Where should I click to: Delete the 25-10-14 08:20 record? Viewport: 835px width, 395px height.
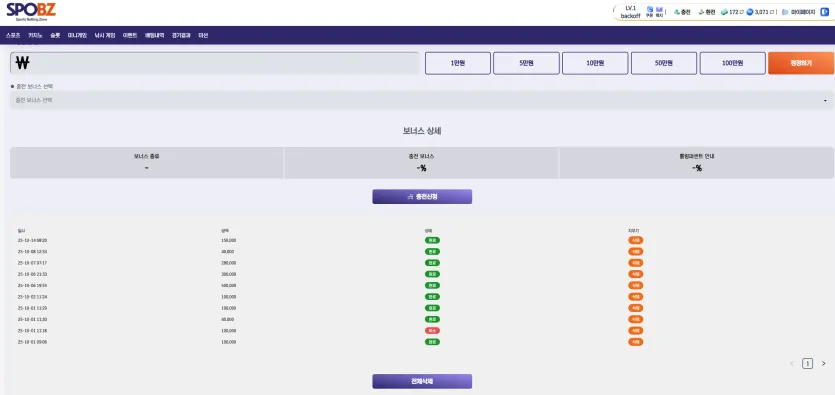(x=635, y=240)
